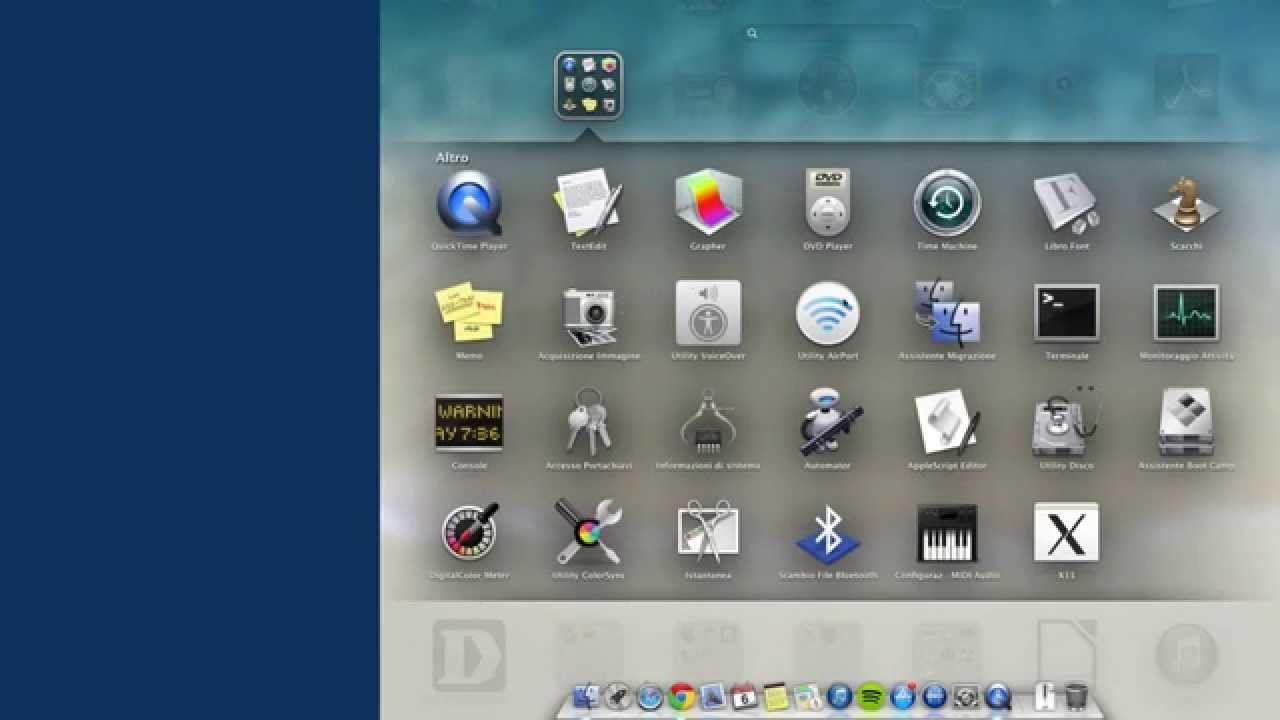Viewport: 1280px width, 720px height.
Task: Launch DVD Player
Action: pyautogui.click(x=828, y=203)
